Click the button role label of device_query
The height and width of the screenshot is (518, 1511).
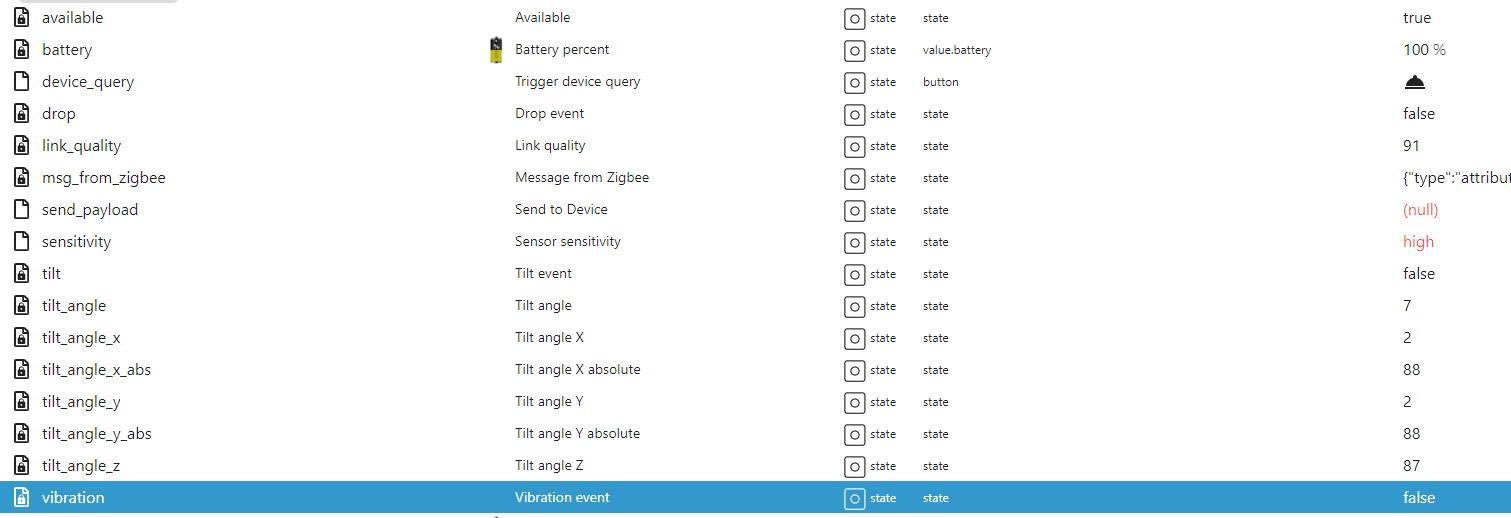pyautogui.click(x=941, y=82)
